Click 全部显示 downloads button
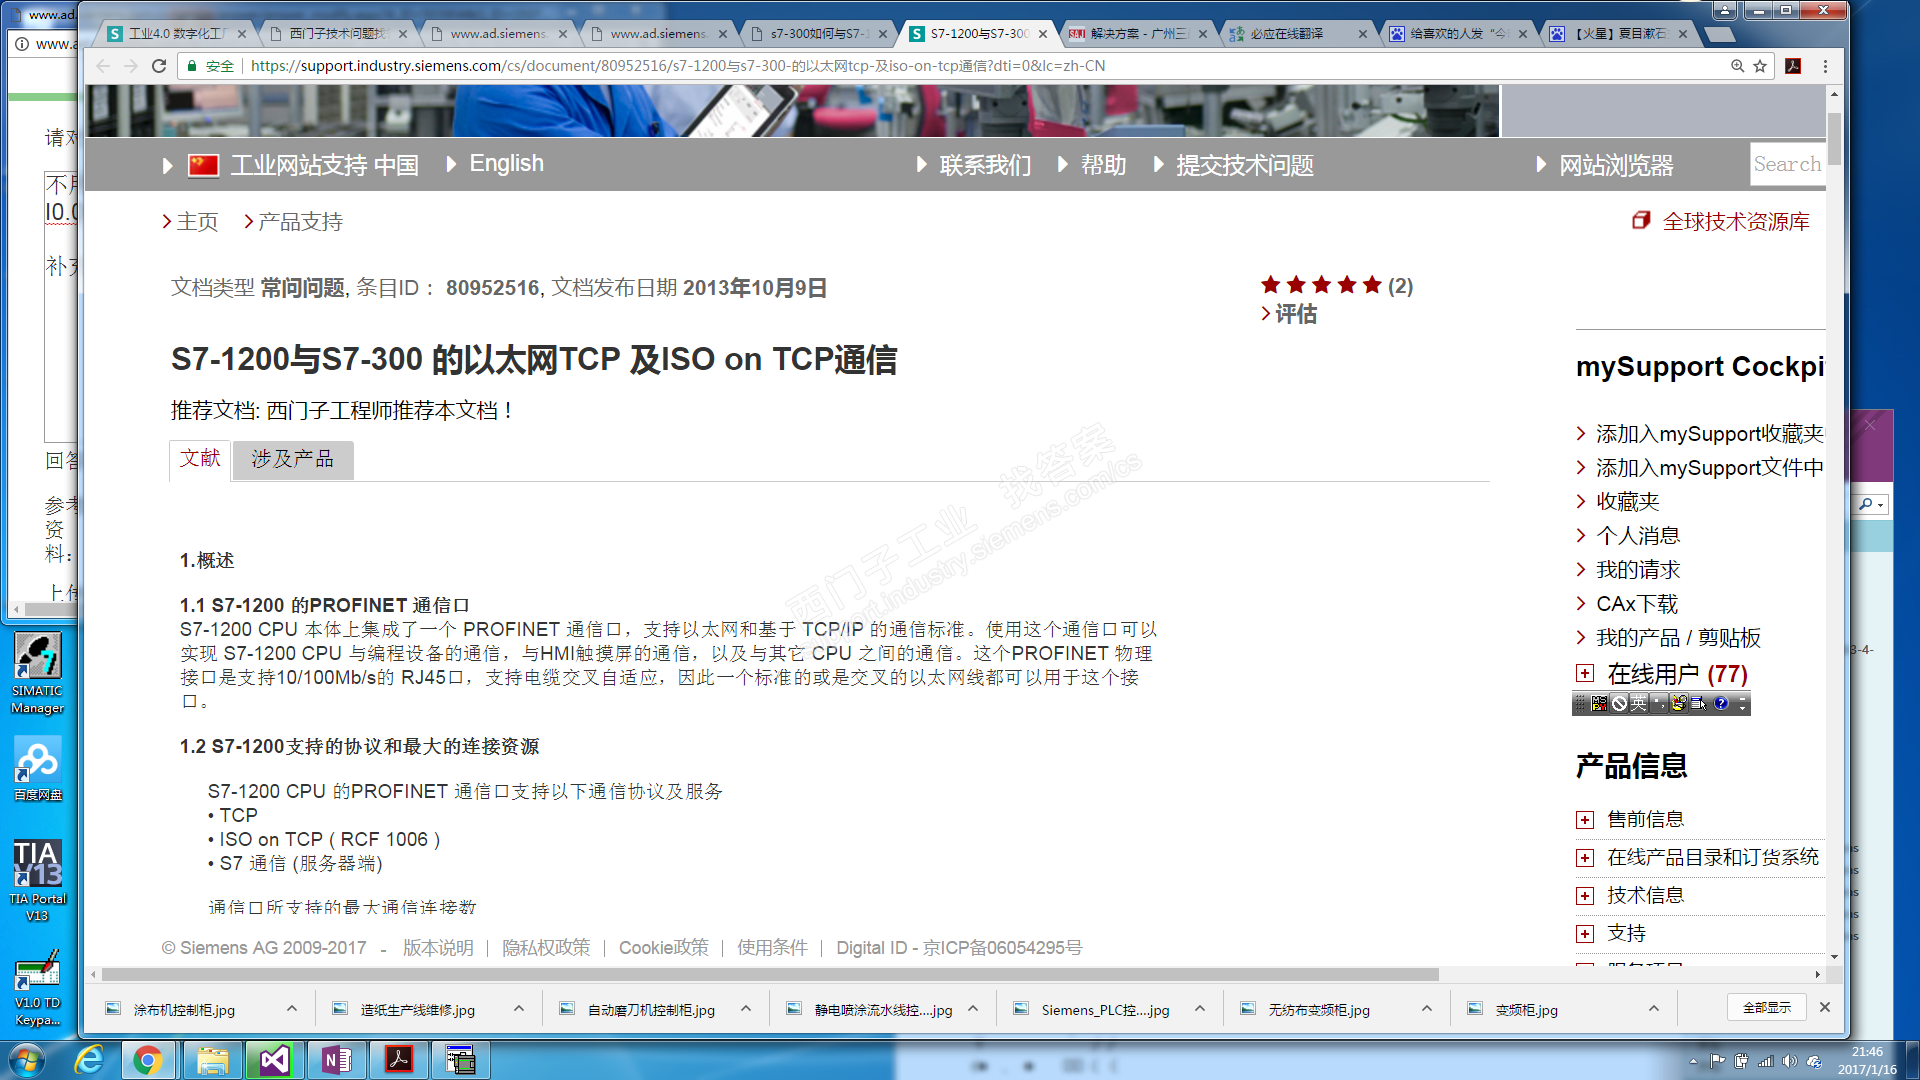1920x1080 pixels. click(1766, 1008)
